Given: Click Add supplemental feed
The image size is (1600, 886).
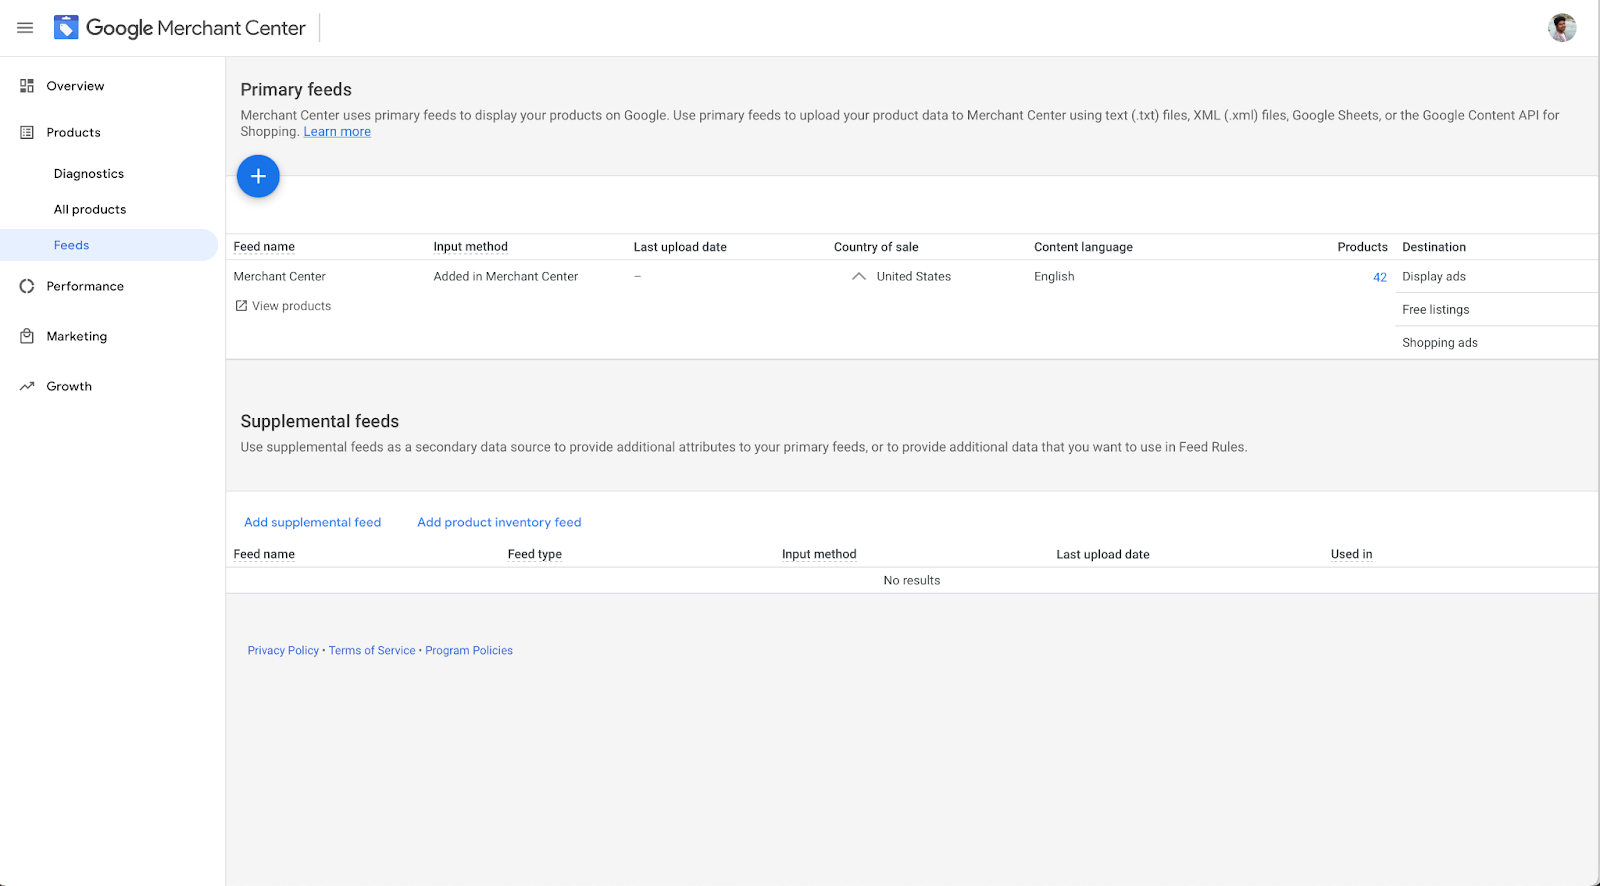Looking at the screenshot, I should (x=312, y=522).
